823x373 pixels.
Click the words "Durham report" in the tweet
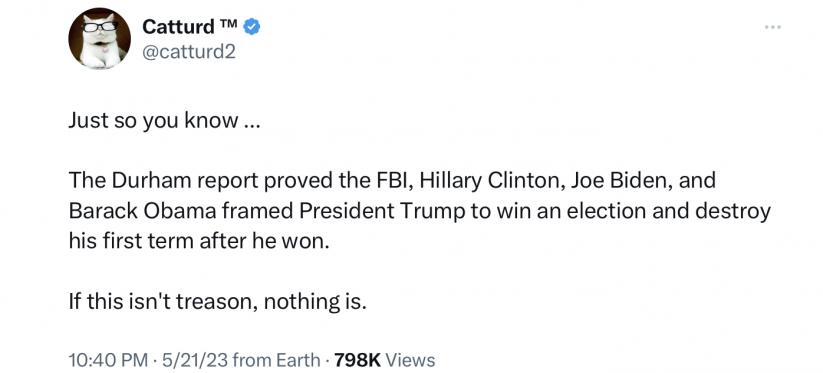(x=184, y=181)
